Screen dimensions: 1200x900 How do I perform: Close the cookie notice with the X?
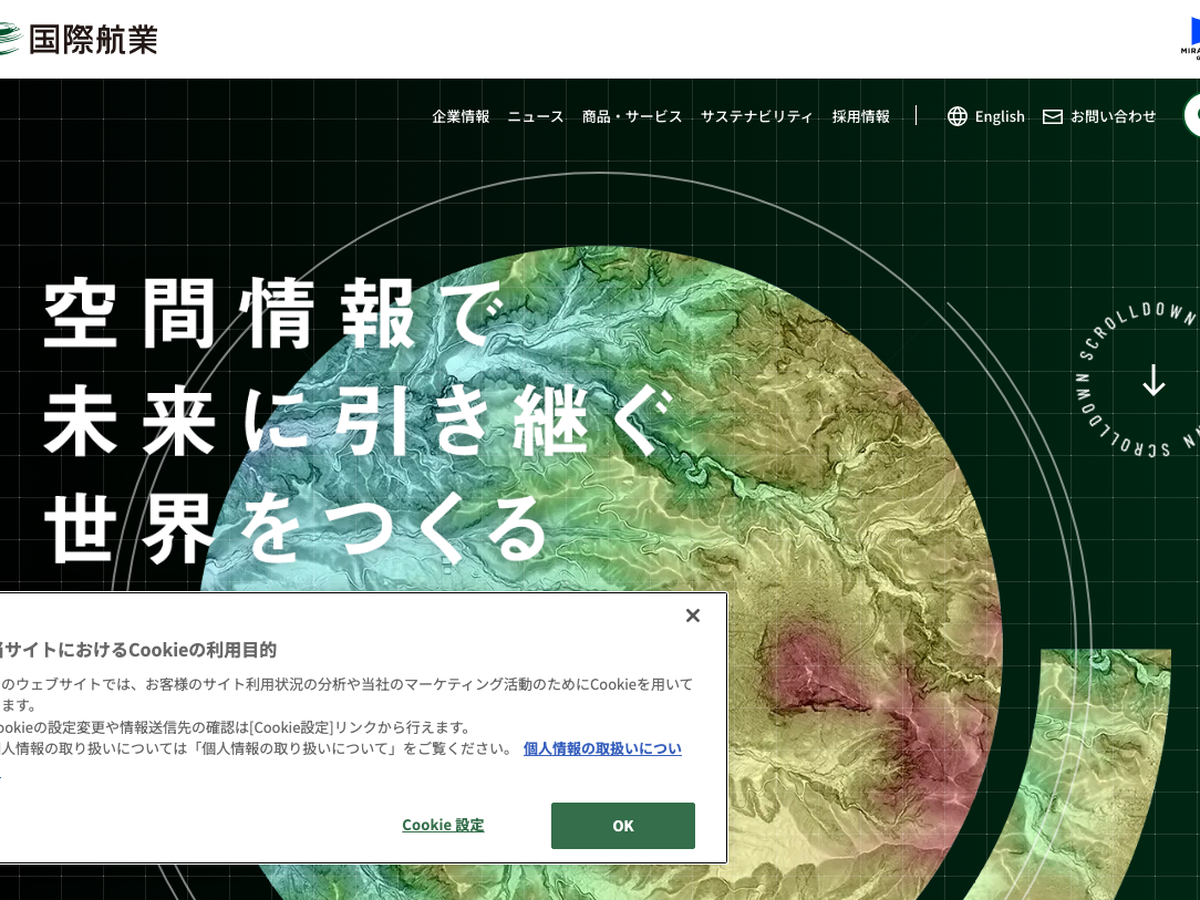pos(692,616)
